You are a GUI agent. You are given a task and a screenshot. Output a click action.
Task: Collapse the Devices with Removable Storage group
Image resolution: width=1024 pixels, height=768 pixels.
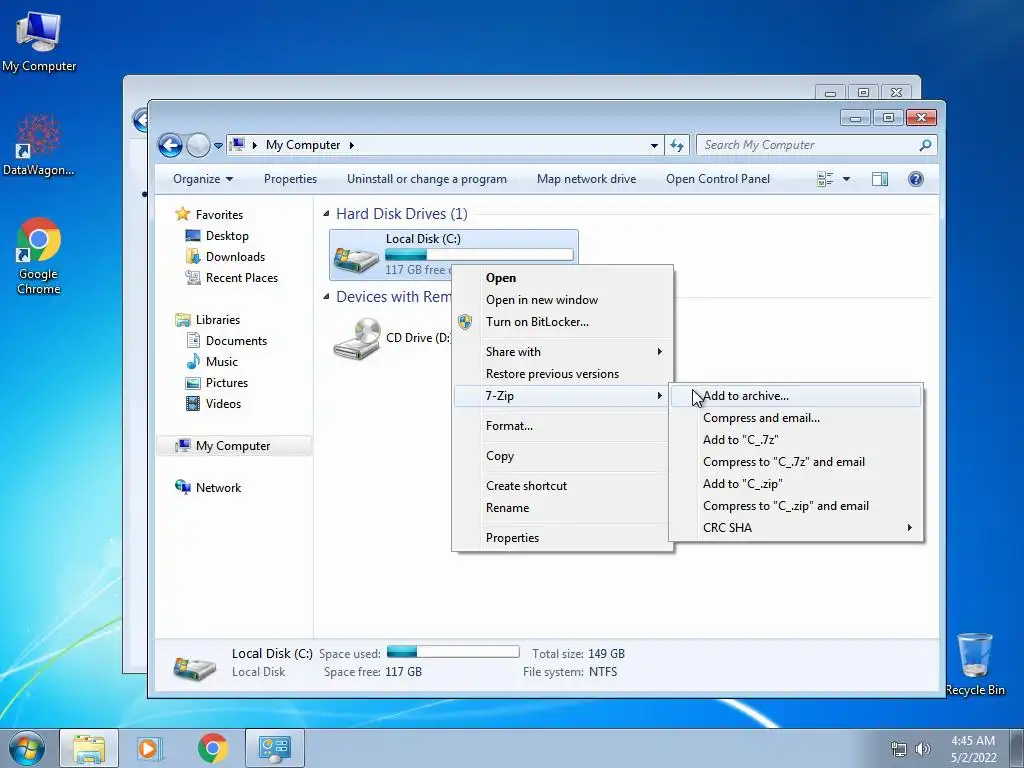point(326,296)
